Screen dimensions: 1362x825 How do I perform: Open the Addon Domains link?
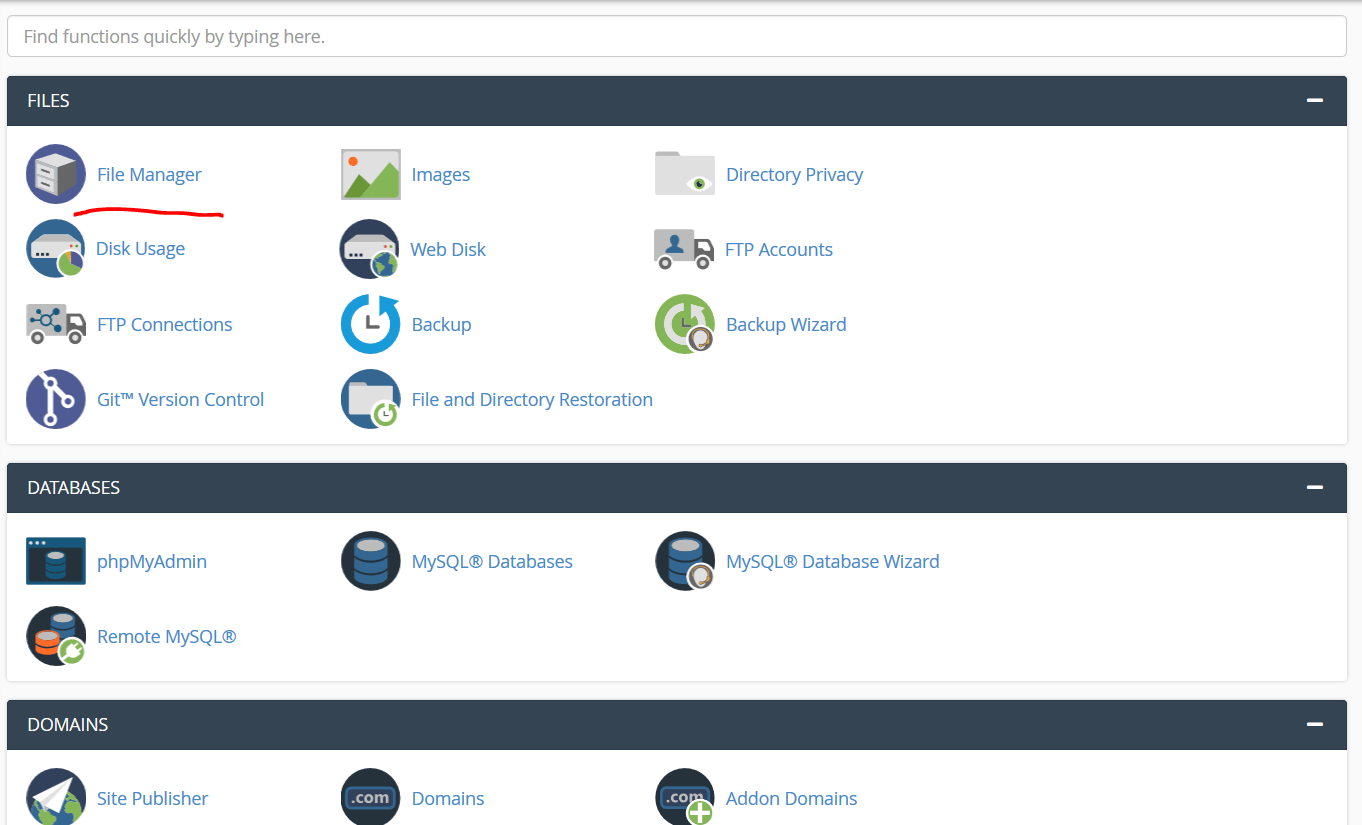(792, 798)
